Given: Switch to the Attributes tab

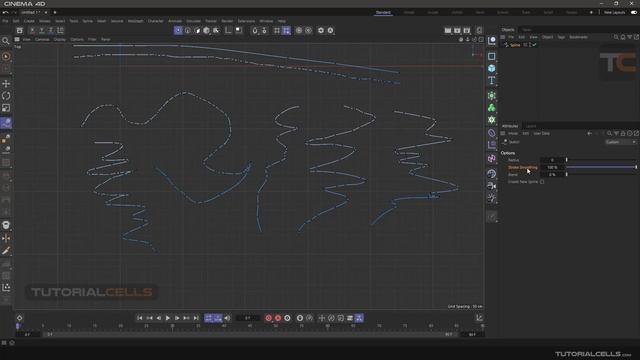Looking at the screenshot, I should (x=510, y=126).
